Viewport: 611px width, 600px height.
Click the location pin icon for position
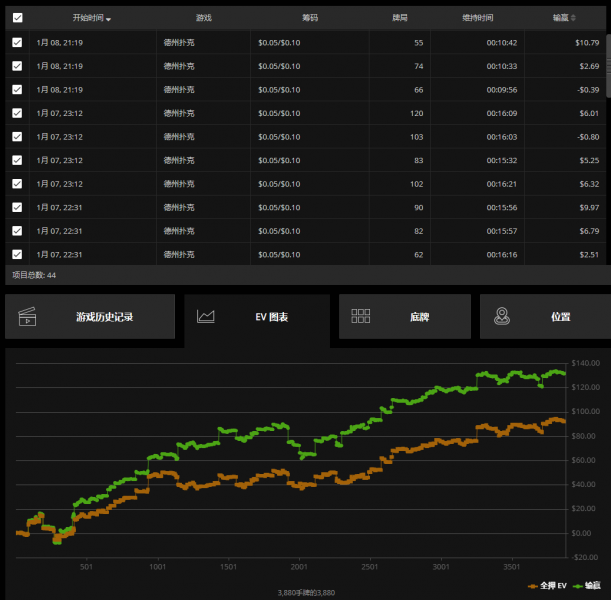503,317
